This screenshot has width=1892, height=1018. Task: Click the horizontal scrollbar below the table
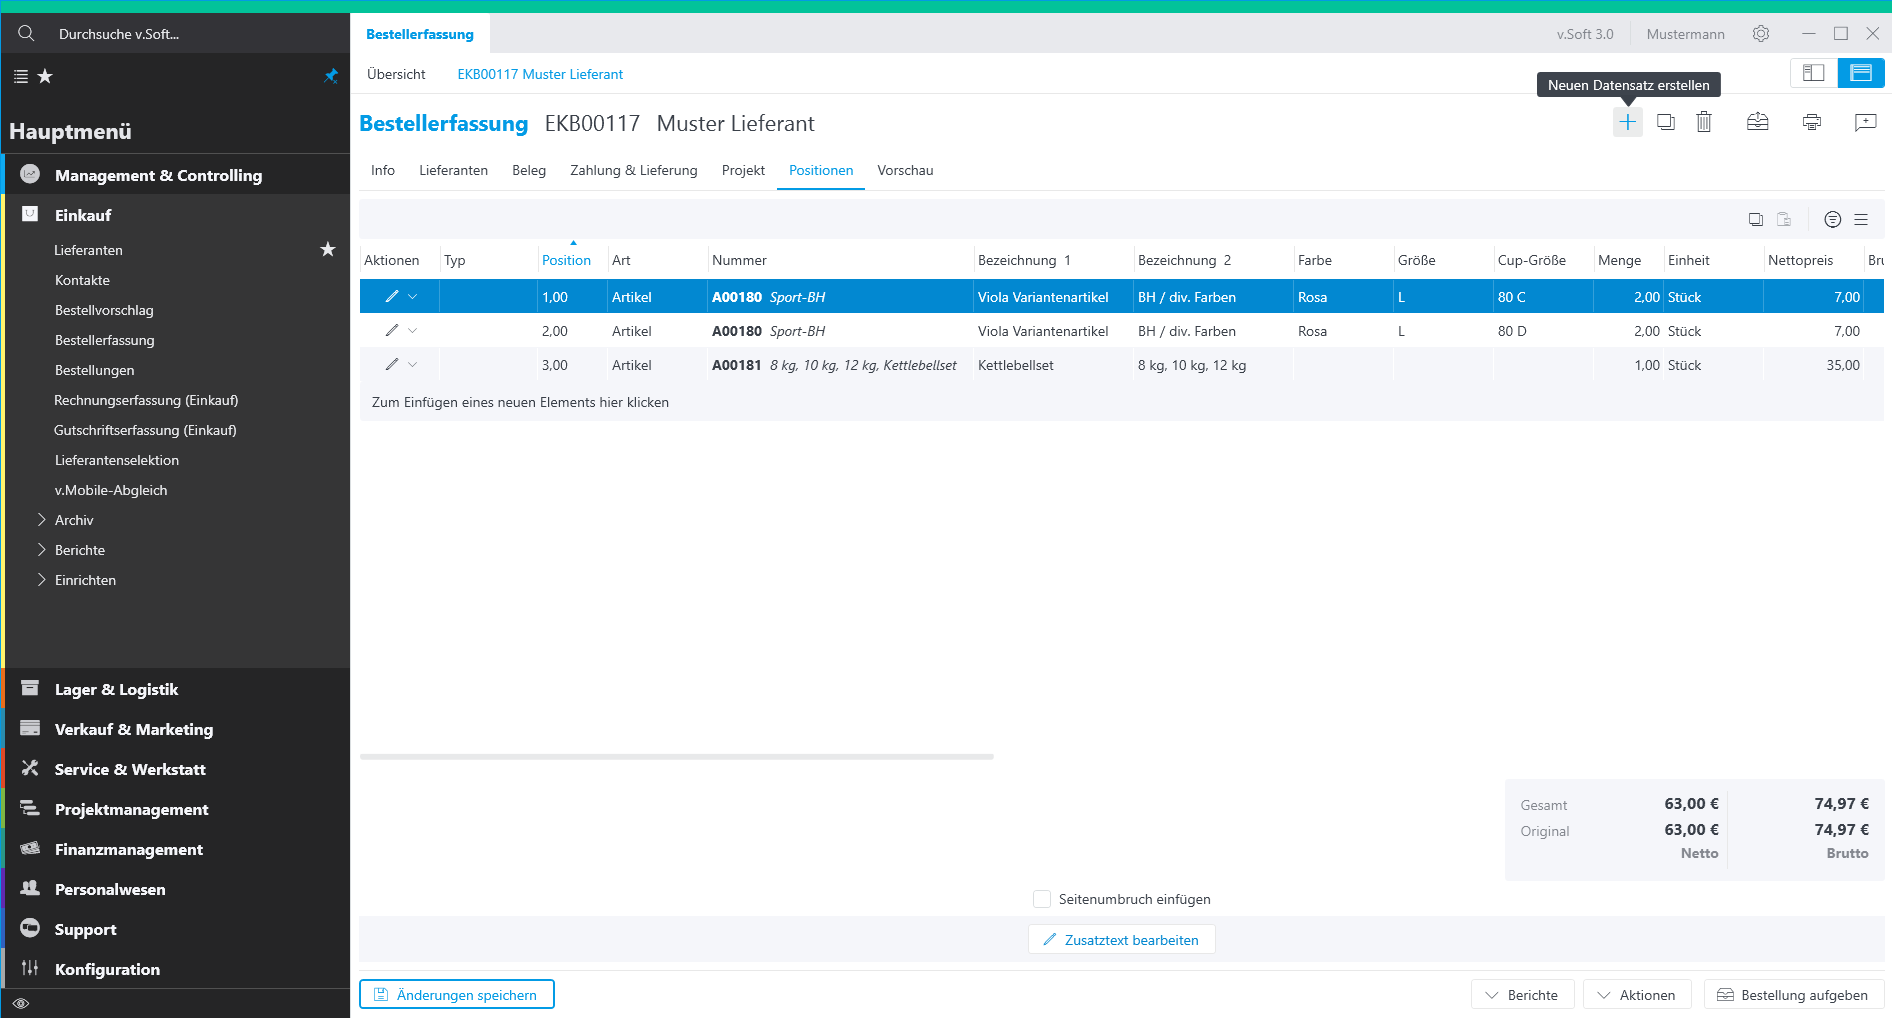tap(676, 757)
